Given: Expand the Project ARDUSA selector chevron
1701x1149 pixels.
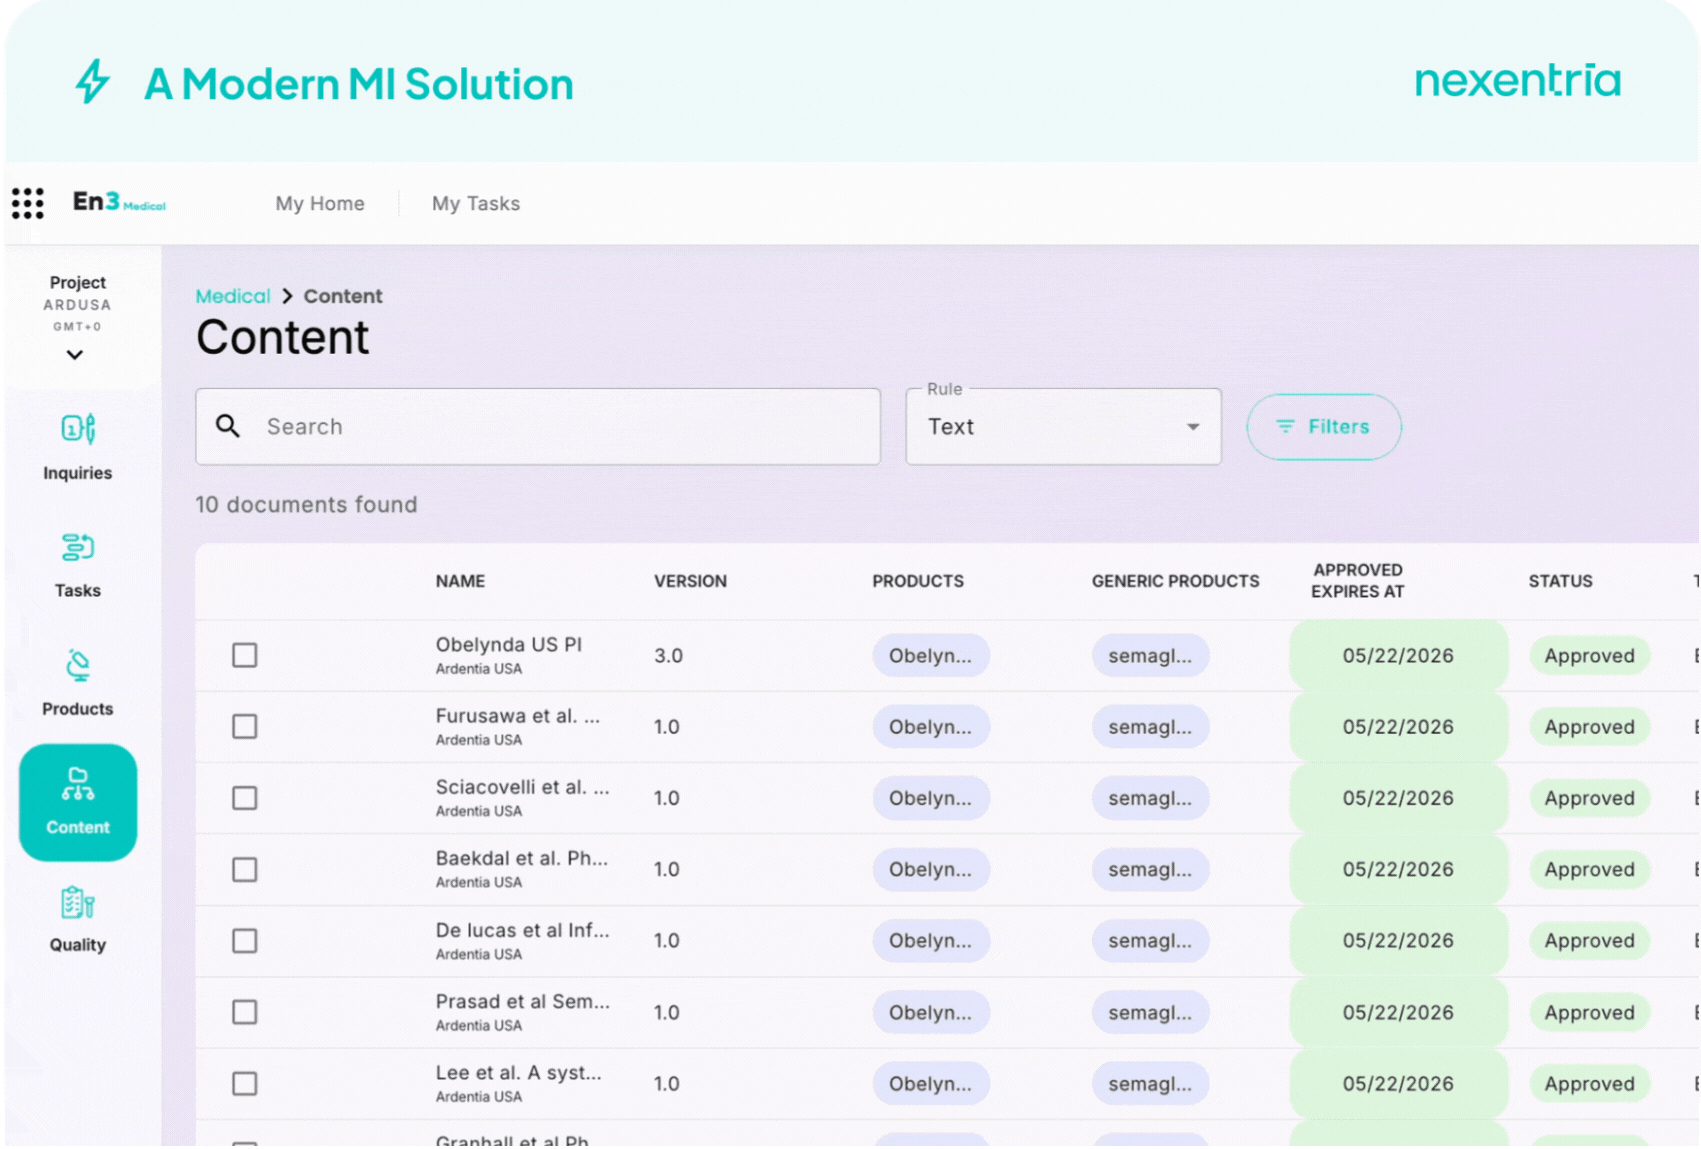Looking at the screenshot, I should [75, 355].
